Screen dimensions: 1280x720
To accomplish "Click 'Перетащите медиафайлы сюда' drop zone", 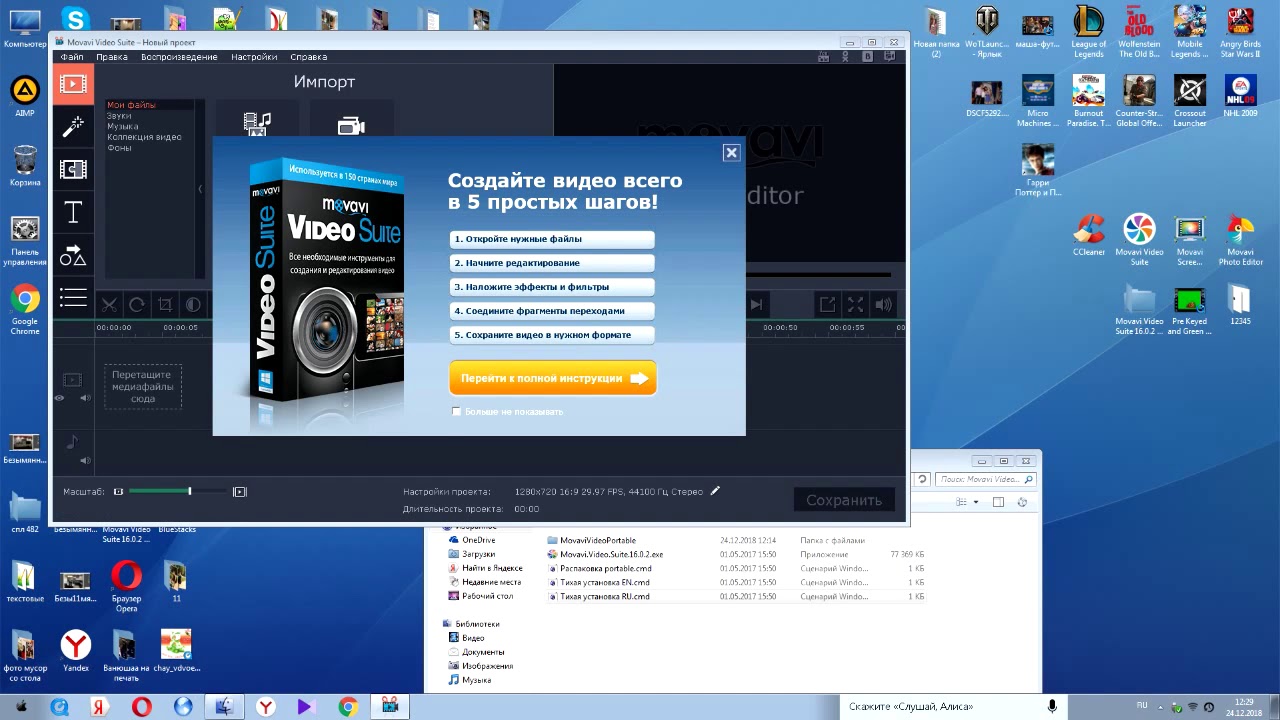I will 142,386.
